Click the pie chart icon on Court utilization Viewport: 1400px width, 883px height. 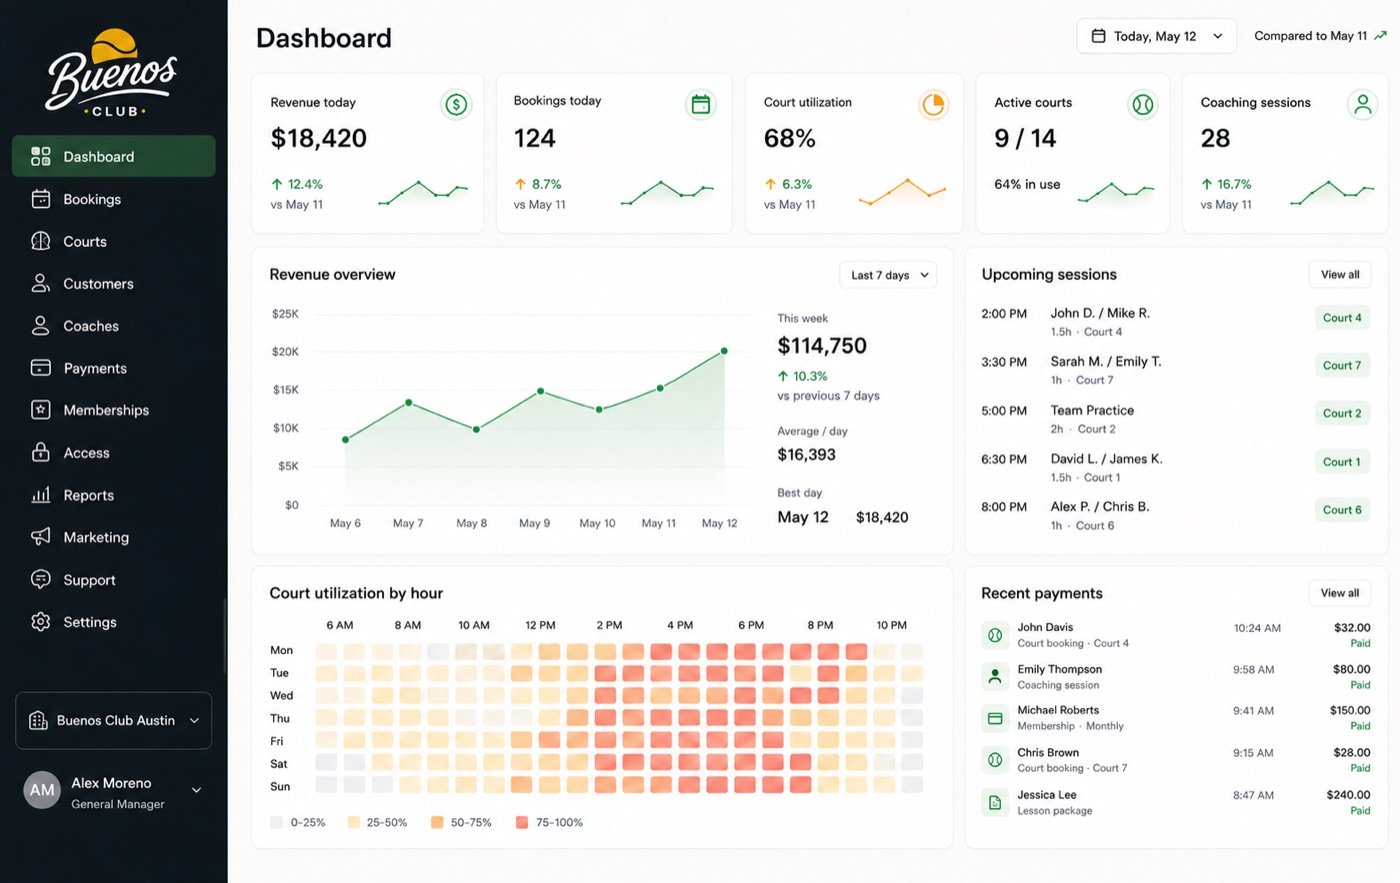point(933,104)
